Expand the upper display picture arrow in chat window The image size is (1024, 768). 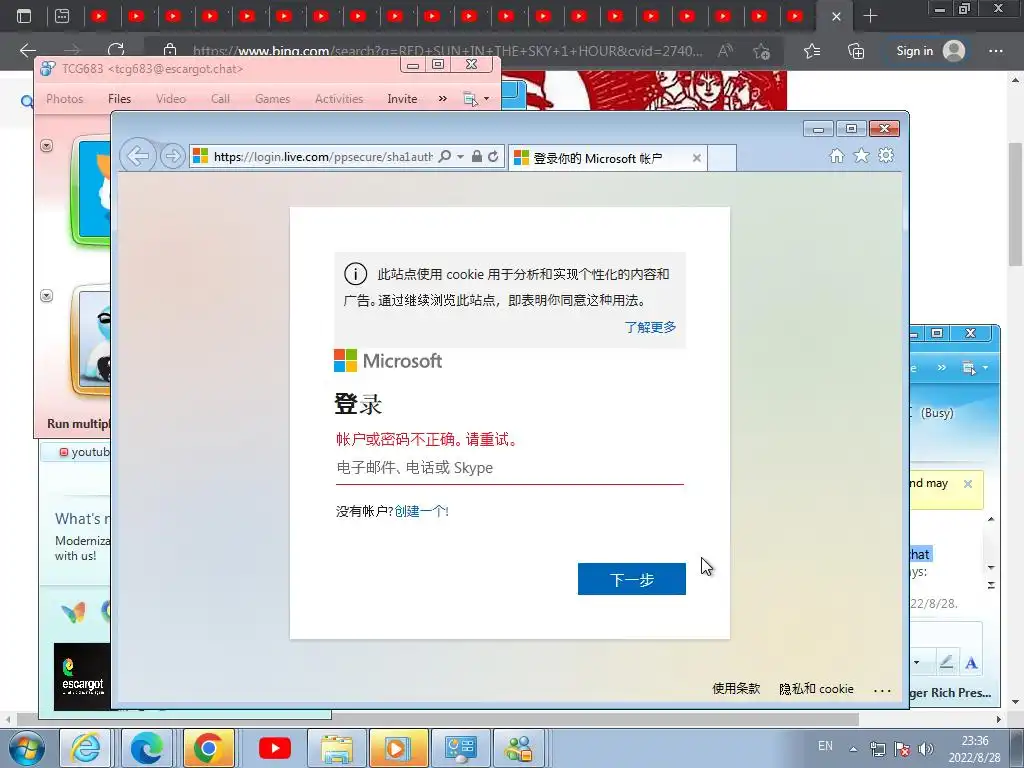46,146
